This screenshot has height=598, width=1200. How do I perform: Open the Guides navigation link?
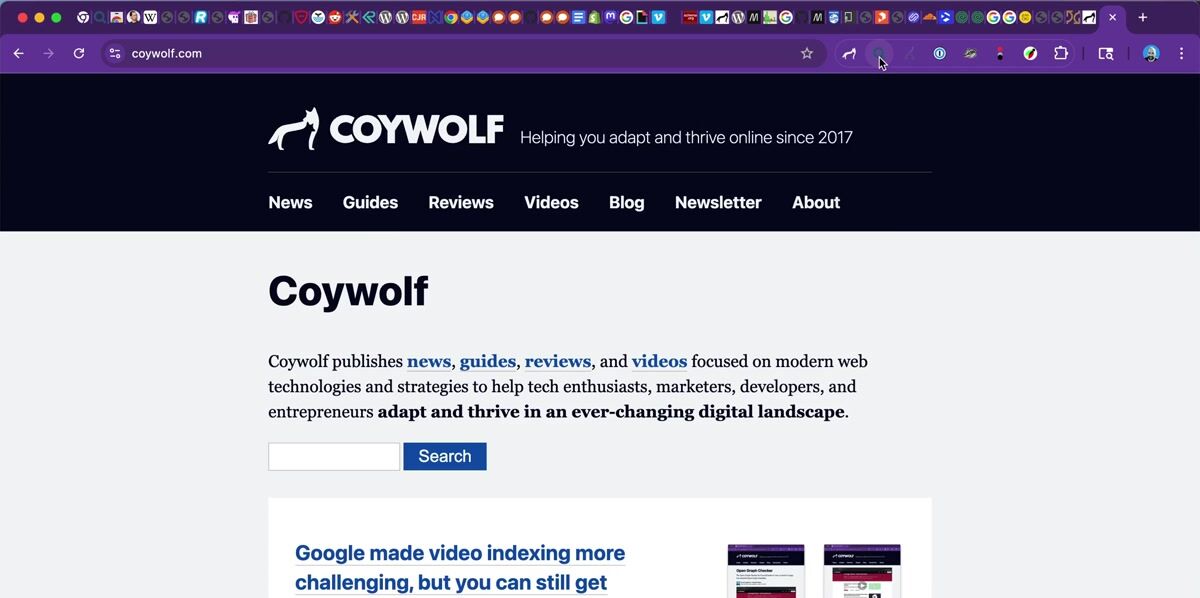(x=370, y=202)
